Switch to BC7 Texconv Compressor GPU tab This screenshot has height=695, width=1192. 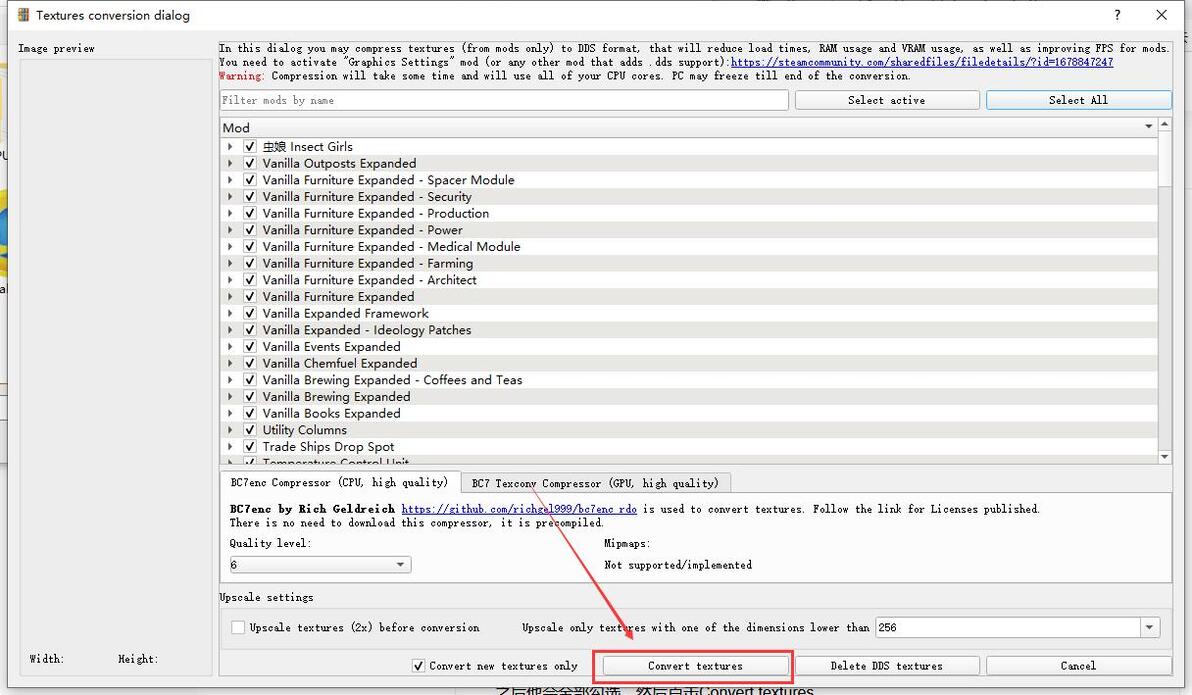pos(595,483)
